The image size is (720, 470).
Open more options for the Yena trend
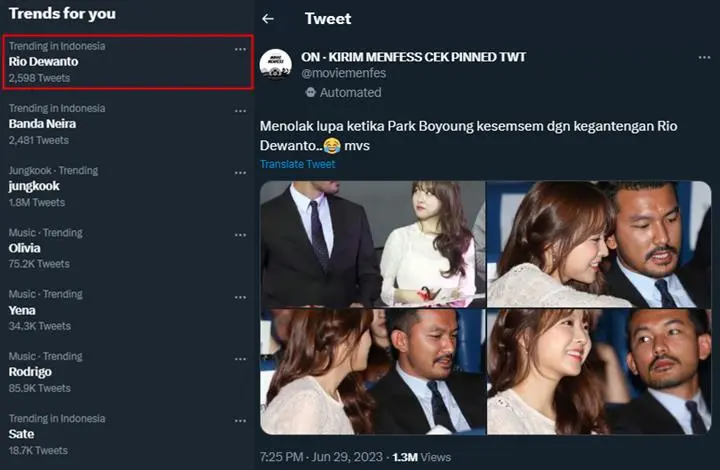click(240, 297)
